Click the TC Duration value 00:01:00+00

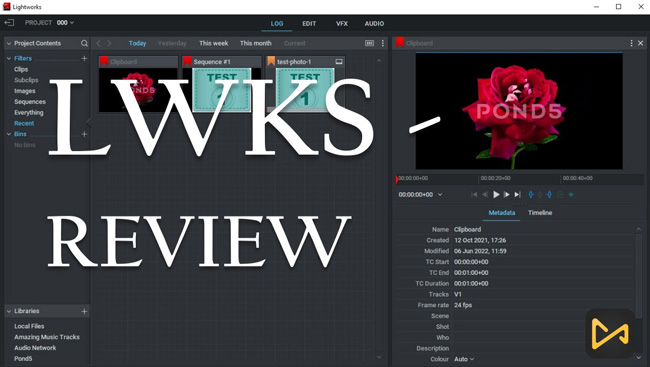[471, 283]
